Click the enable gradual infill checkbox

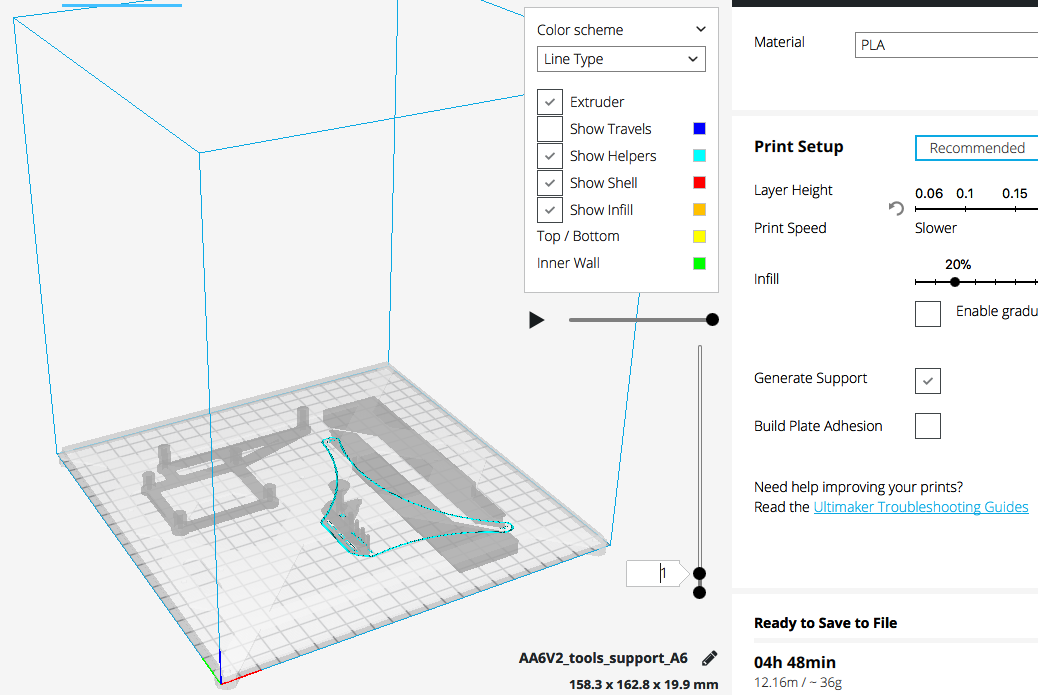click(x=928, y=313)
